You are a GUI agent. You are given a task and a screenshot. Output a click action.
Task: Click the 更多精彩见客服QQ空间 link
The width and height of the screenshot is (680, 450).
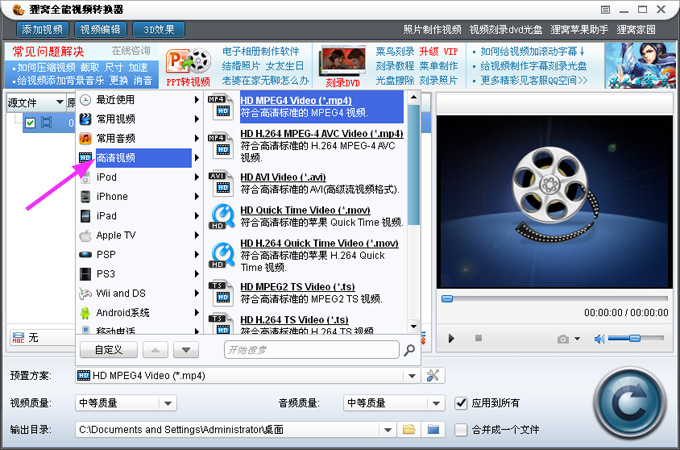tap(534, 81)
